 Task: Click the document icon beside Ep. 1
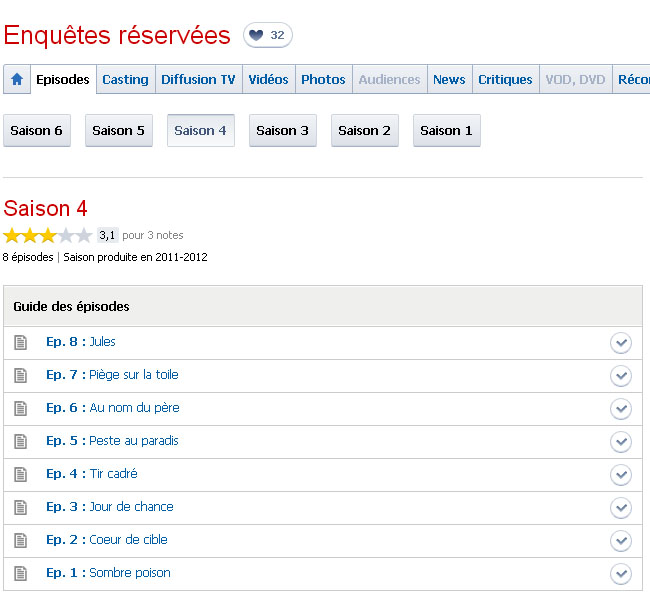(x=21, y=573)
